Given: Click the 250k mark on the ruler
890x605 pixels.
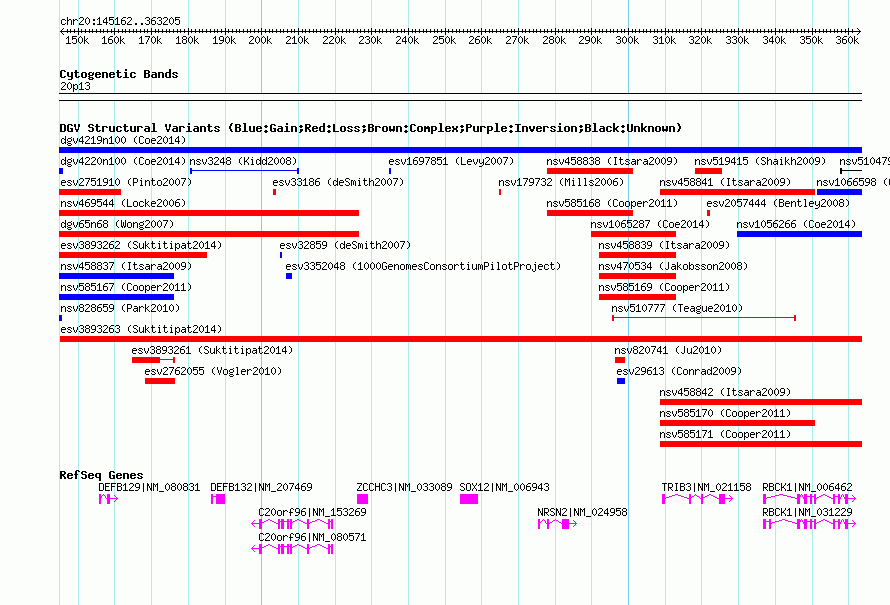Looking at the screenshot, I should pos(444,40).
